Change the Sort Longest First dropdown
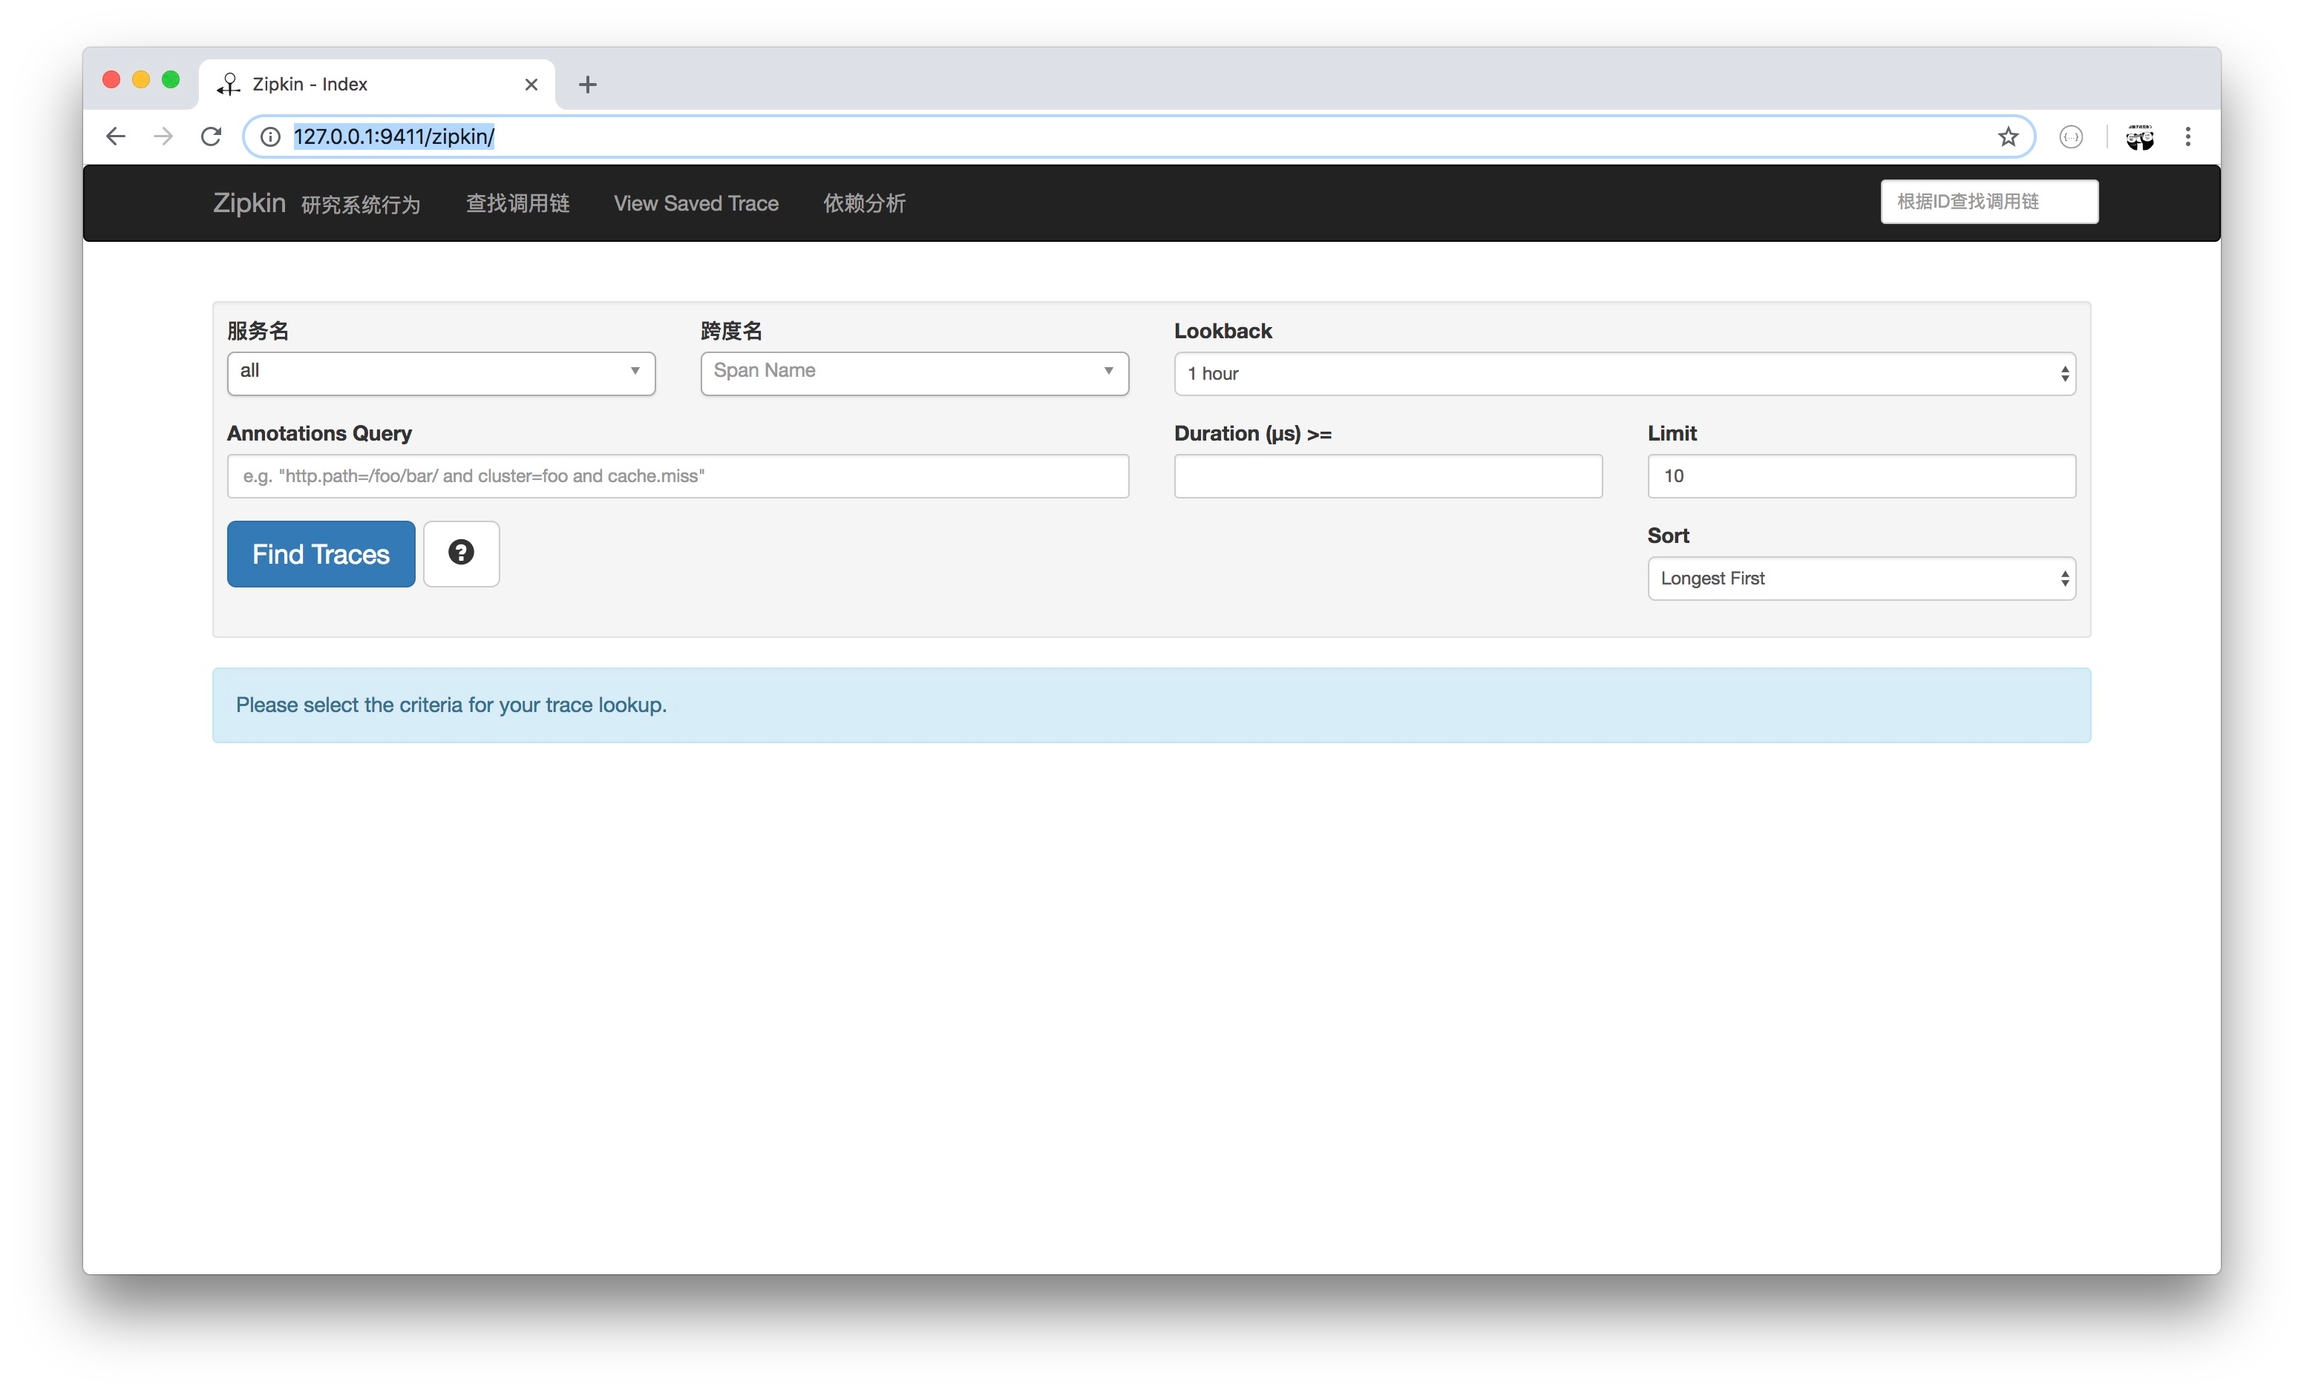Viewport: 2304px width, 1393px height. pos(1861,579)
